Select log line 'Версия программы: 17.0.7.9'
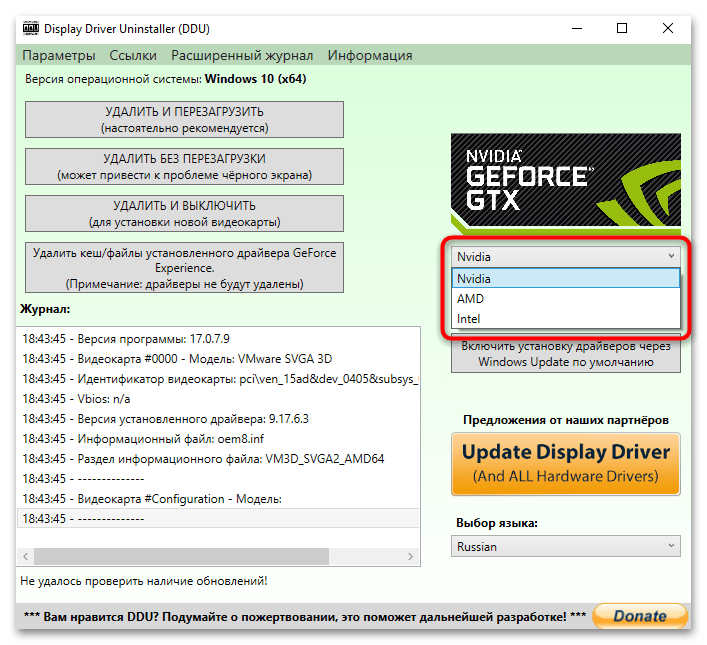 click(x=218, y=339)
